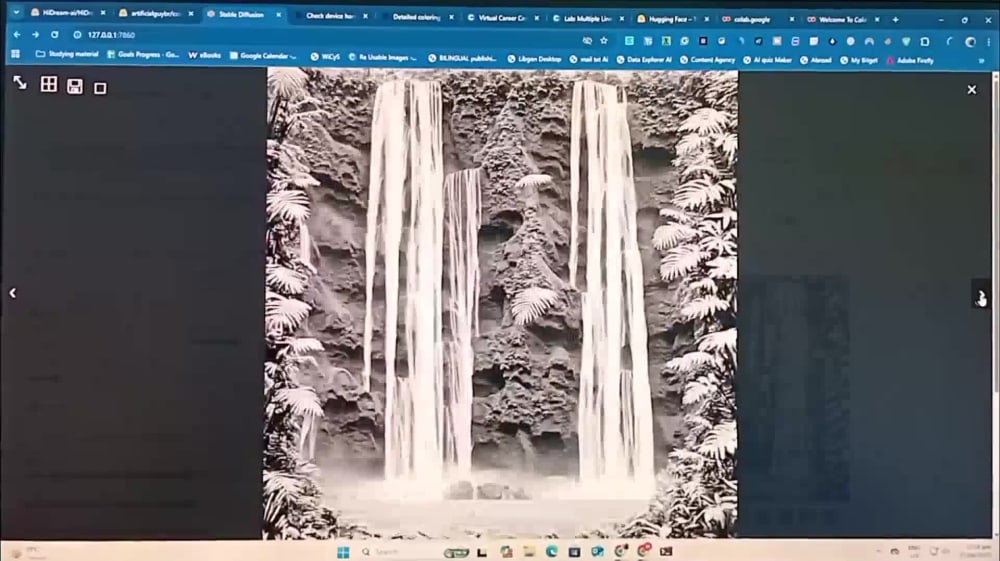1000x561 pixels.
Task: Open the Content Agency bookmark
Action: pyautogui.click(x=707, y=60)
